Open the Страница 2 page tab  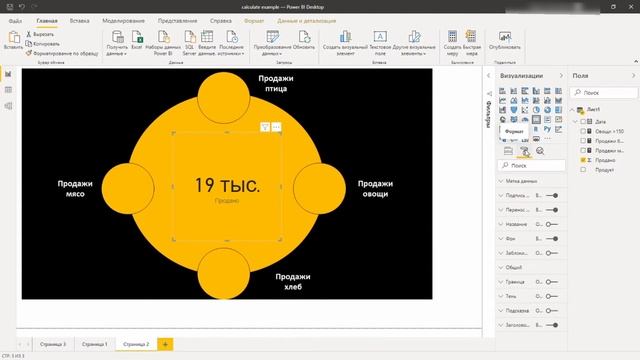coord(136,344)
